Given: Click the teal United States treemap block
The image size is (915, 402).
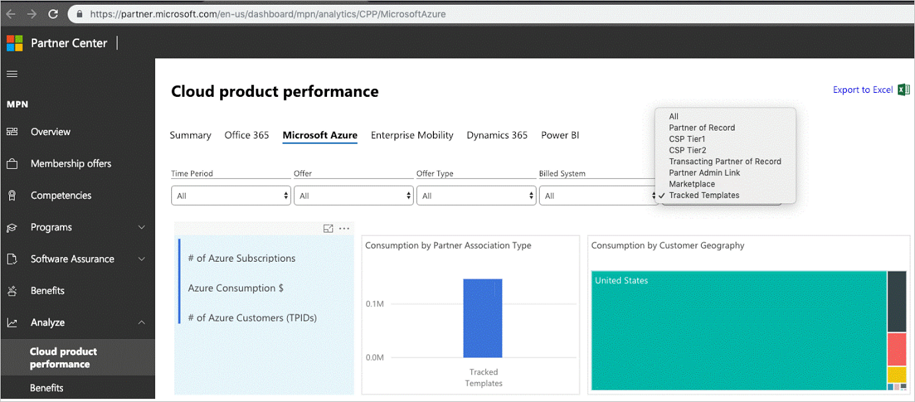Looking at the screenshot, I should pyautogui.click(x=739, y=330).
